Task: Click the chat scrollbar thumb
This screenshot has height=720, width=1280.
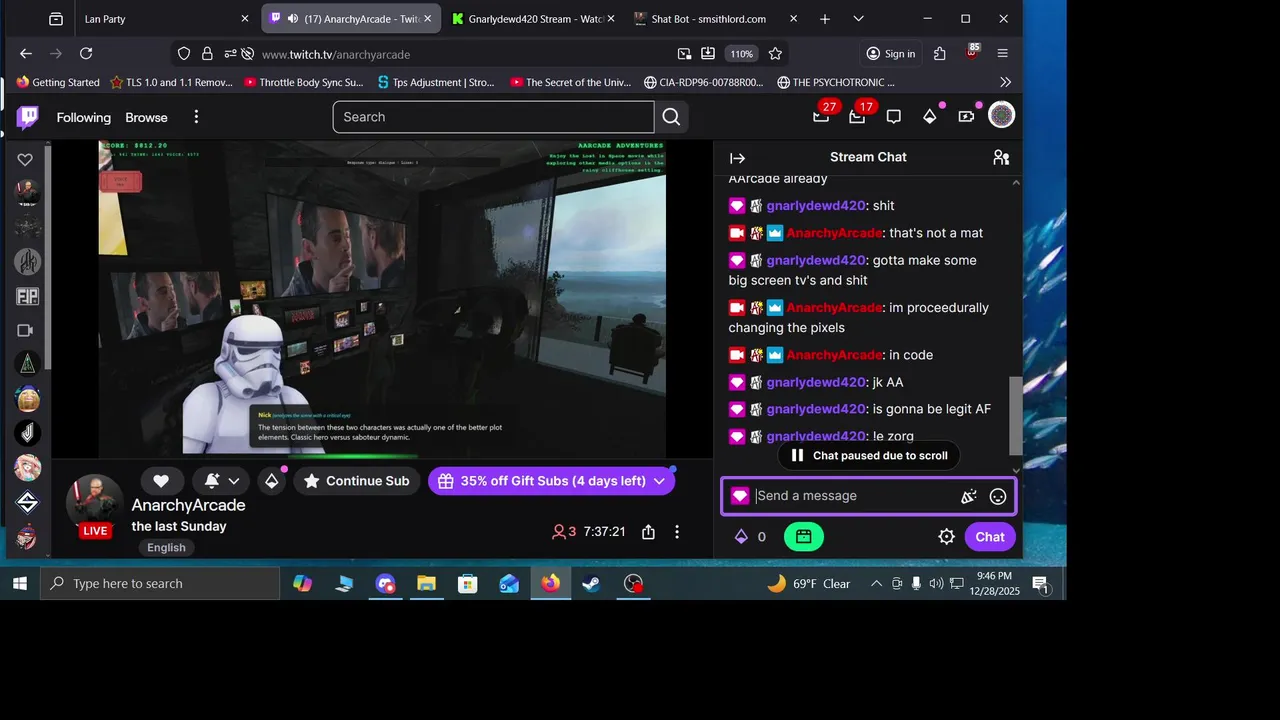Action: (x=1016, y=415)
